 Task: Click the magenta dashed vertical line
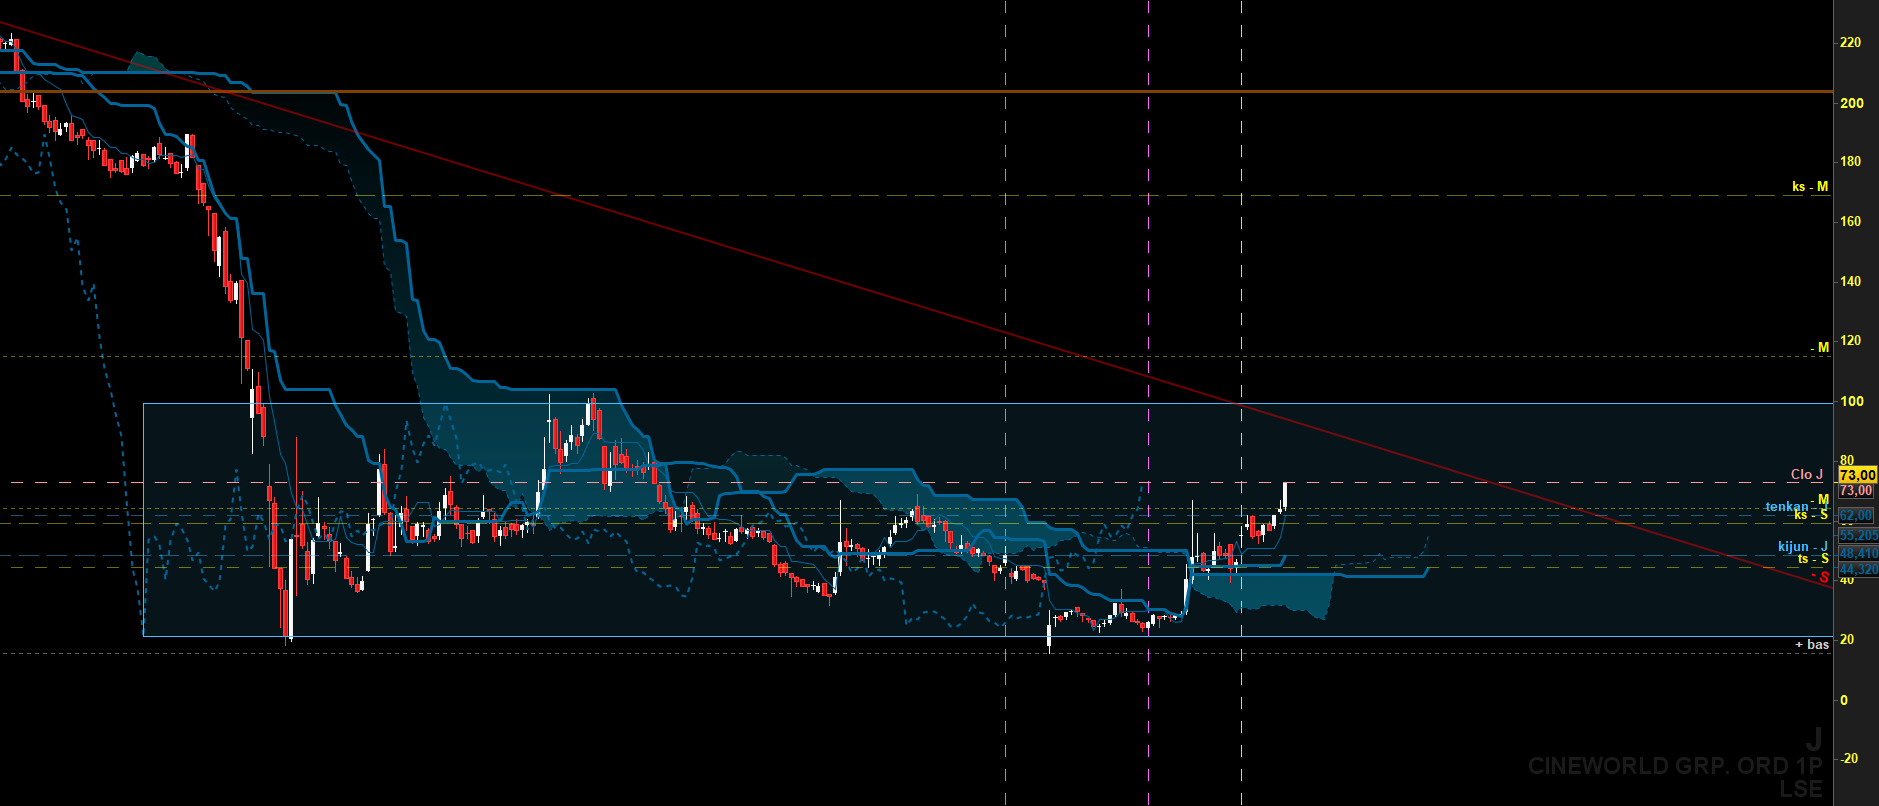coord(1148,403)
